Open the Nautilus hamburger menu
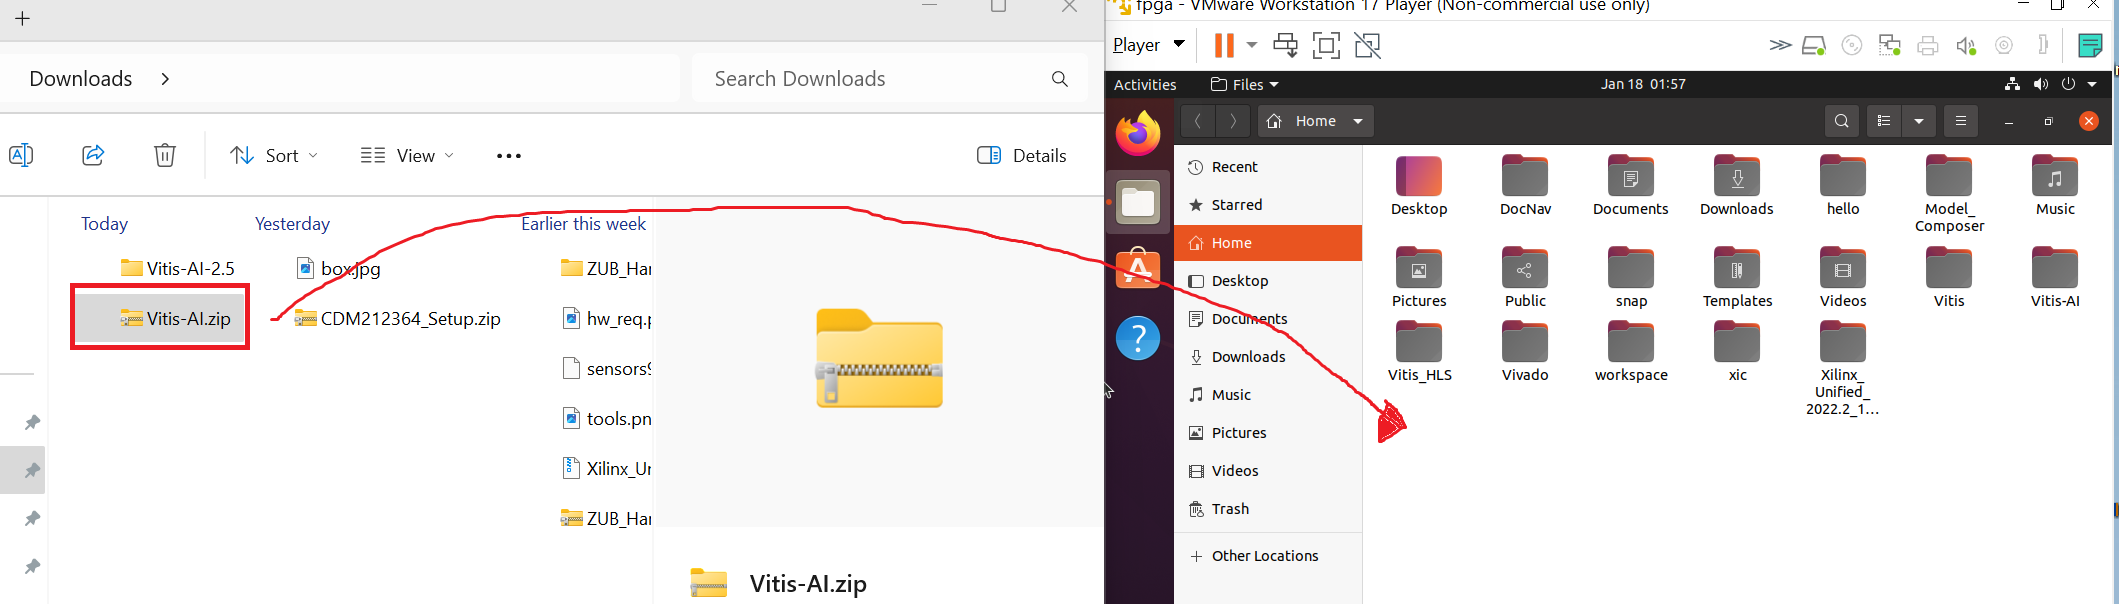This screenshot has height=604, width=2119. 1961,121
